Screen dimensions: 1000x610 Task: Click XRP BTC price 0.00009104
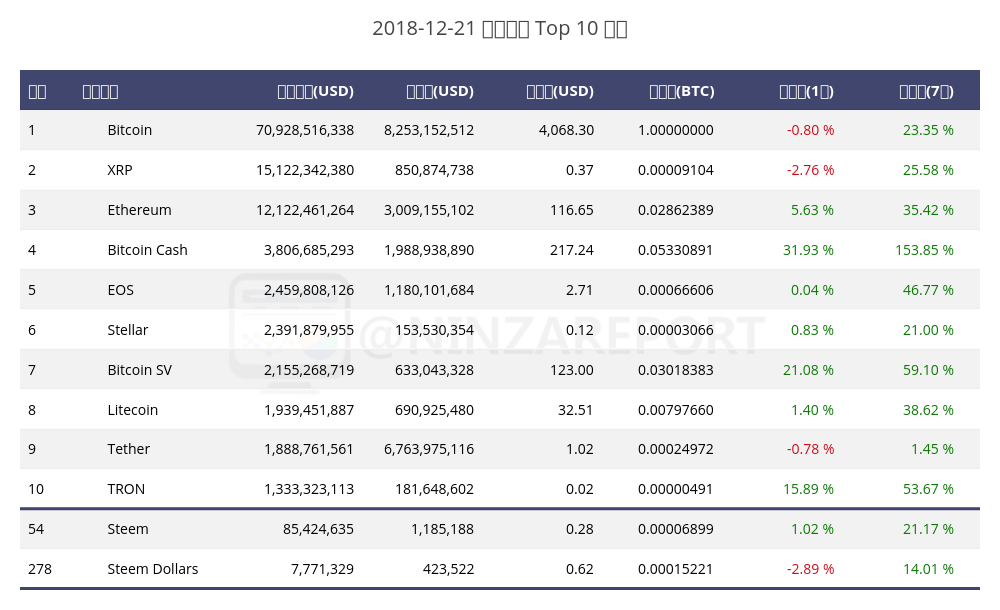point(675,170)
